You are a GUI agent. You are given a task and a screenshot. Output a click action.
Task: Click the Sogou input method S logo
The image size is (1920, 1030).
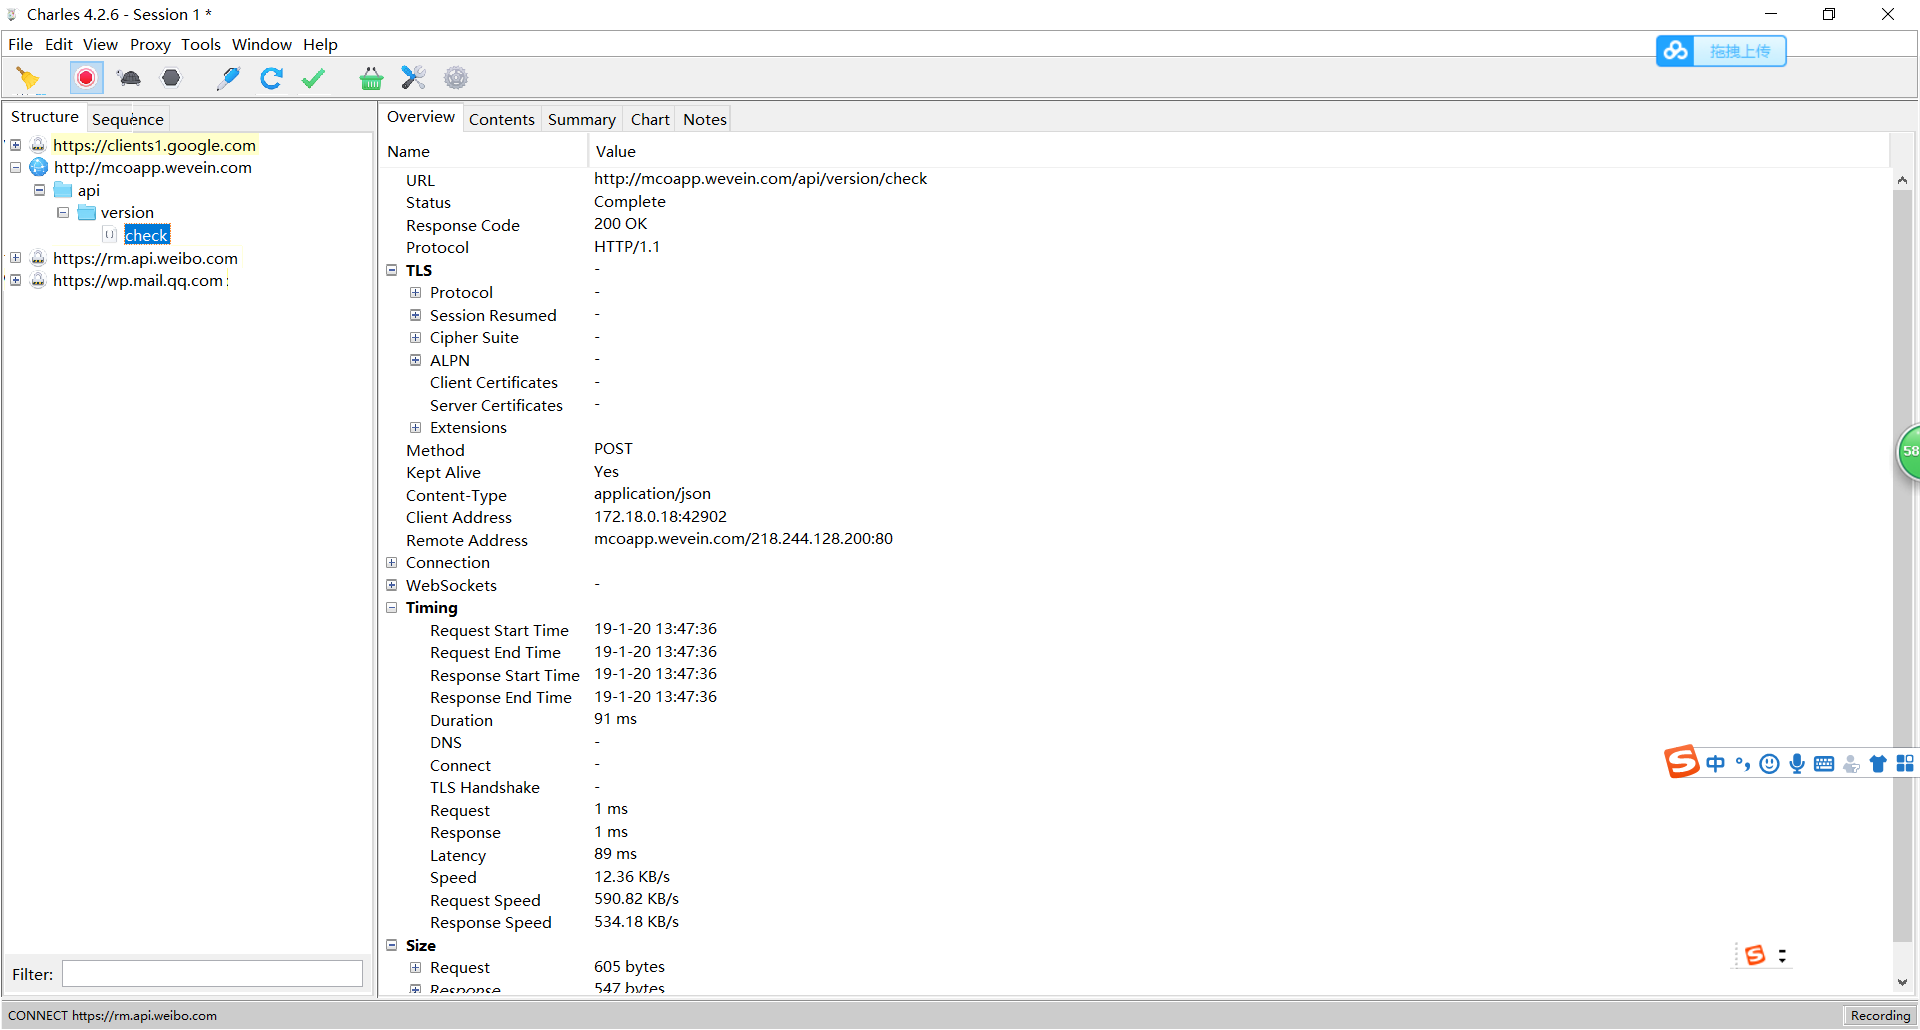point(1681,762)
